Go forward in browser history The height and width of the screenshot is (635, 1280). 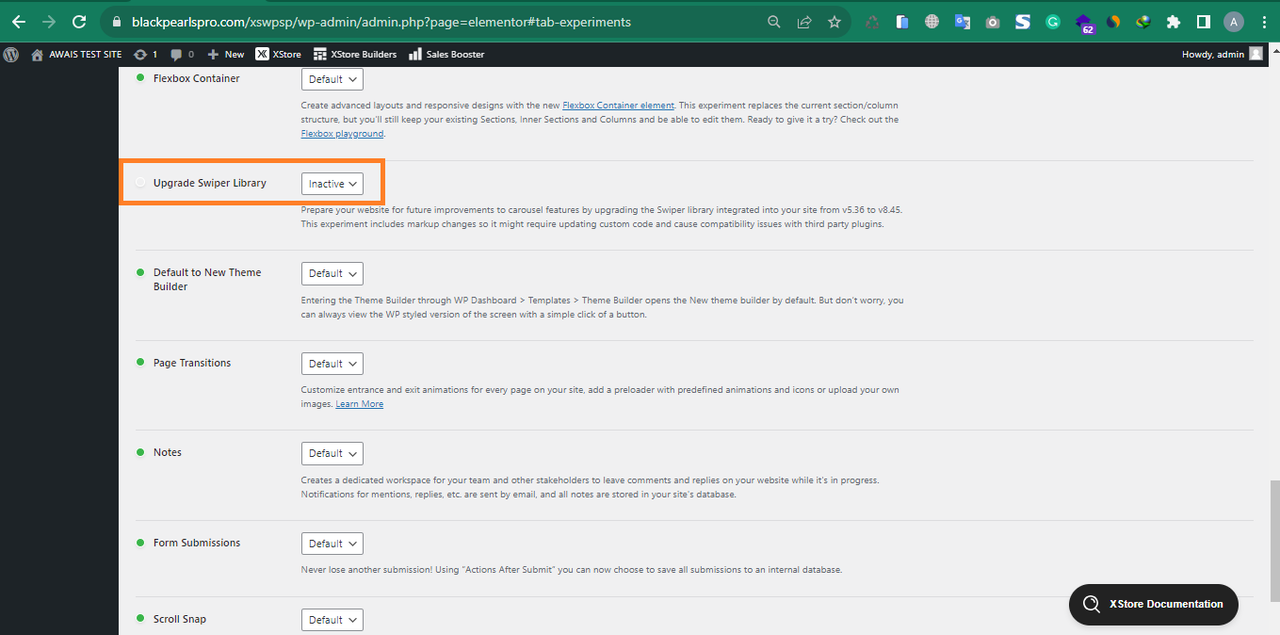[49, 21]
